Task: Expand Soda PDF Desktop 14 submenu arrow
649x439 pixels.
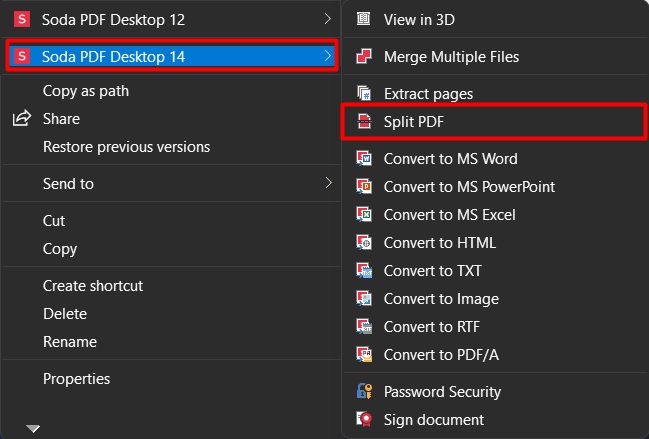Action: 328,55
